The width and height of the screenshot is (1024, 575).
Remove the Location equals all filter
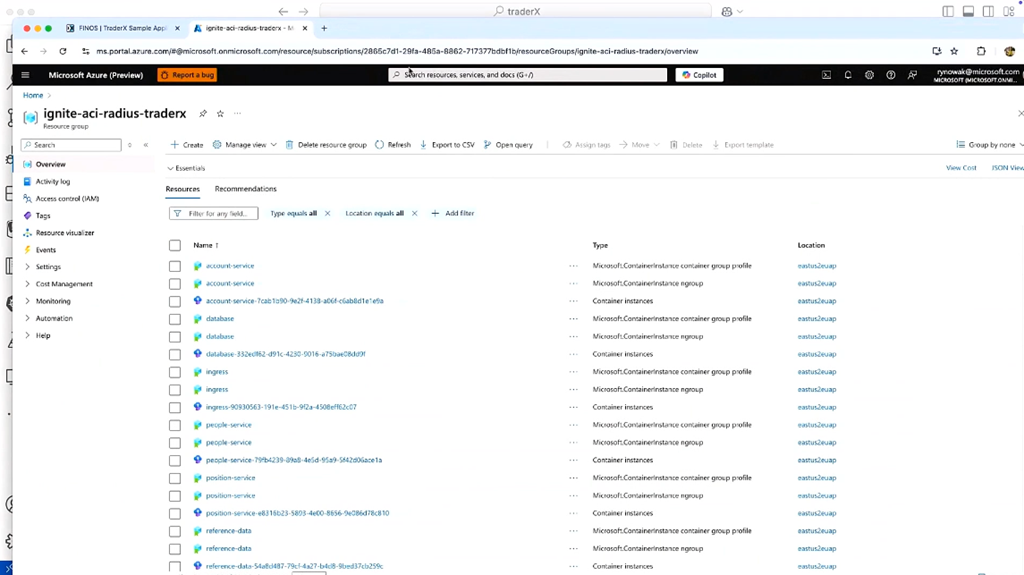tap(414, 214)
